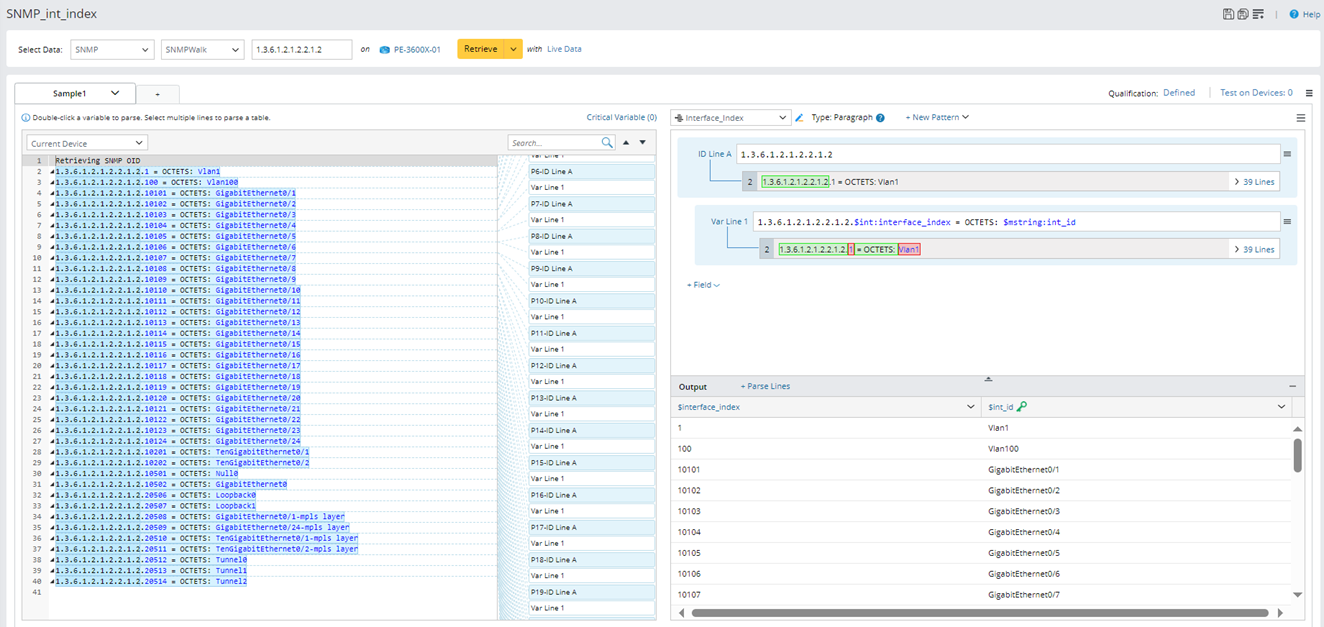Click the Save icon in header
Image resolution: width=1324 pixels, height=627 pixels.
pyautogui.click(x=1228, y=14)
